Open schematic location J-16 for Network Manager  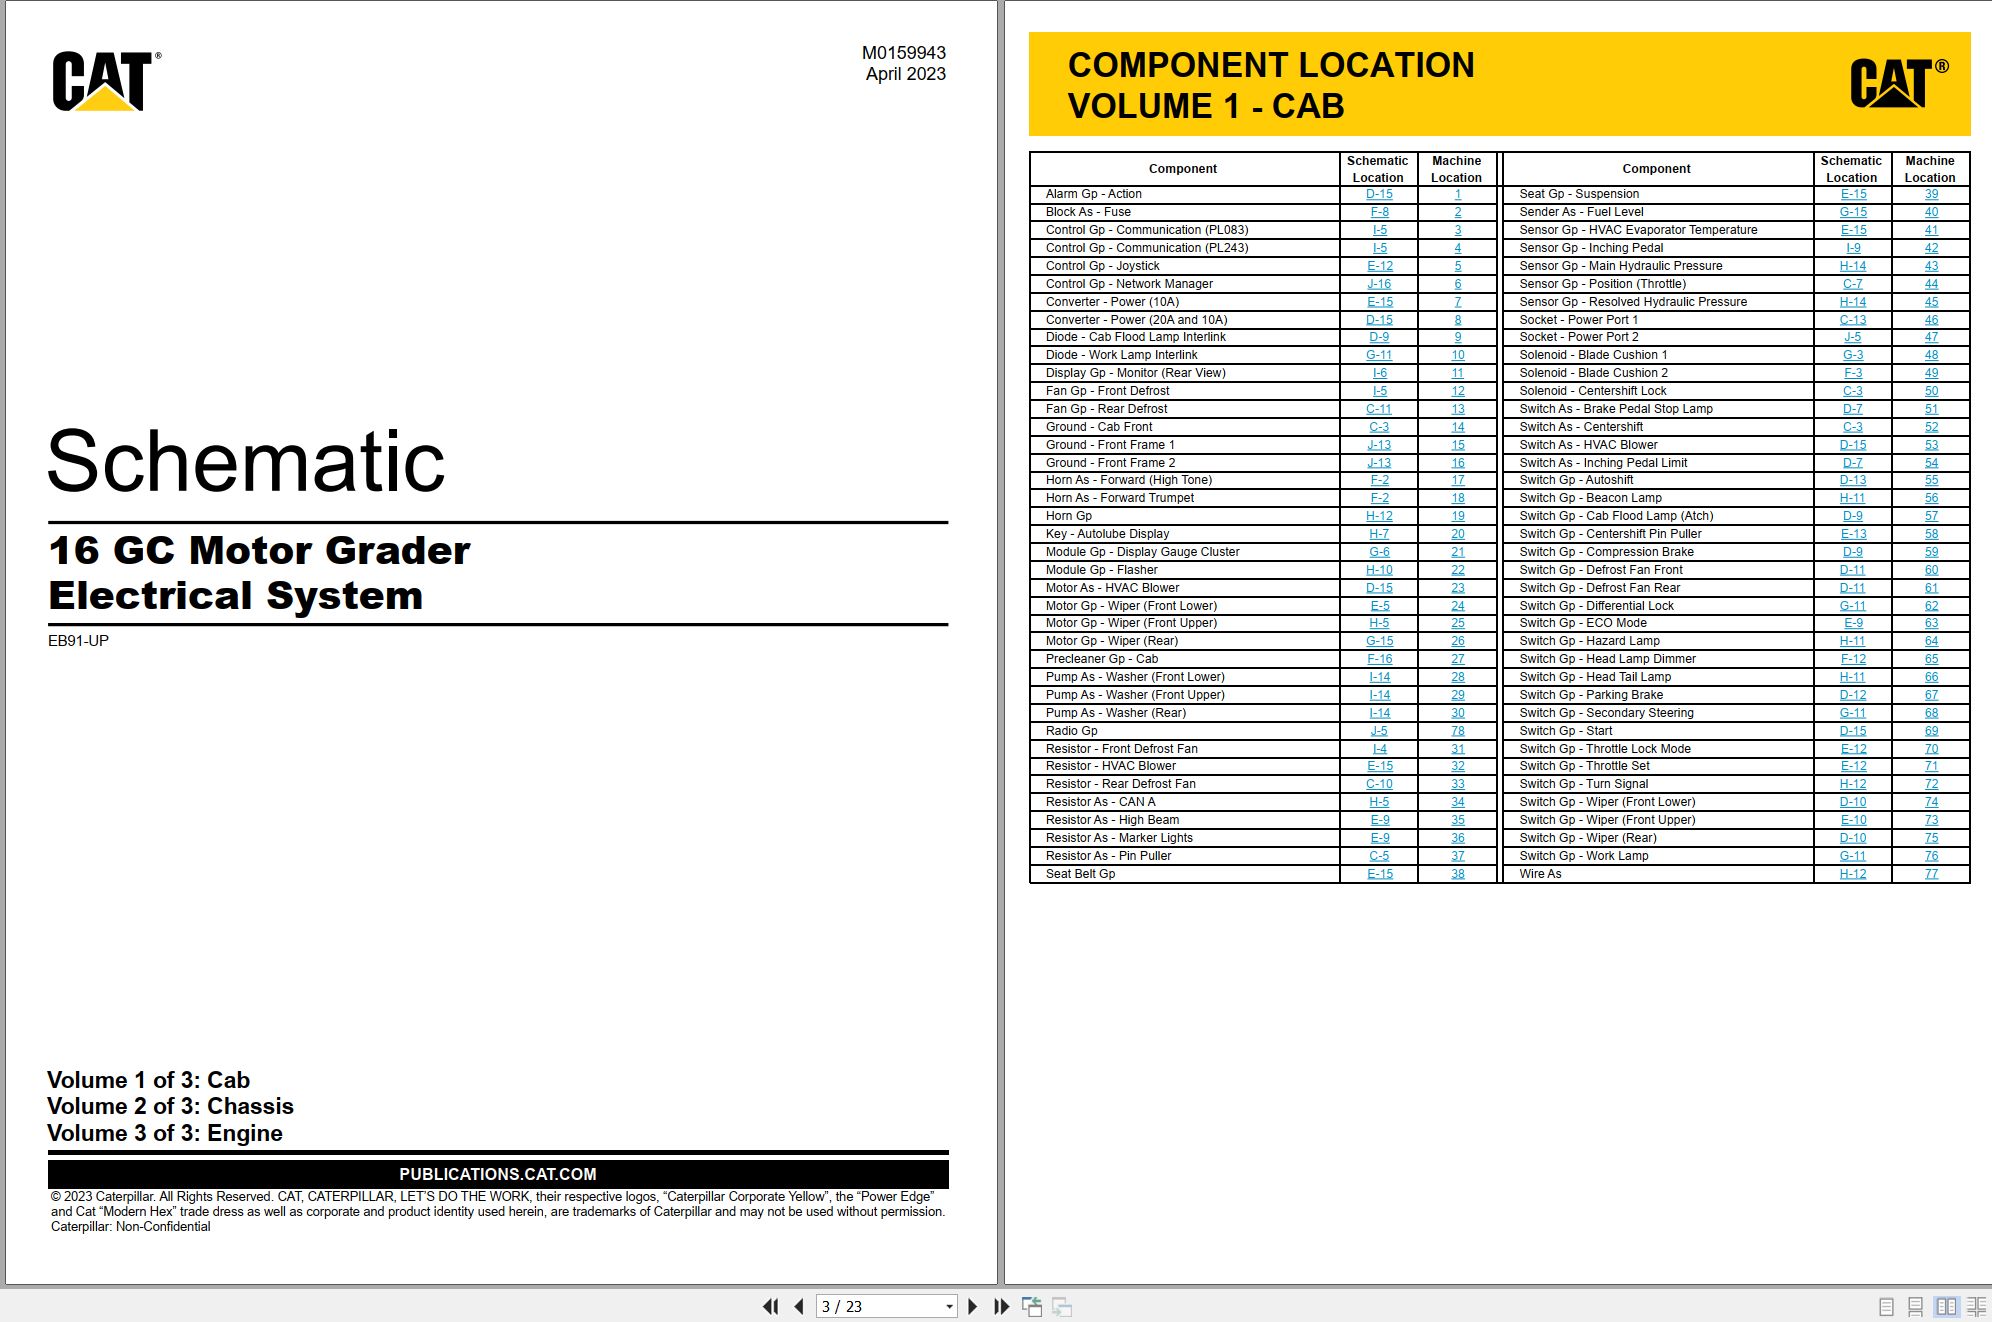(1379, 284)
